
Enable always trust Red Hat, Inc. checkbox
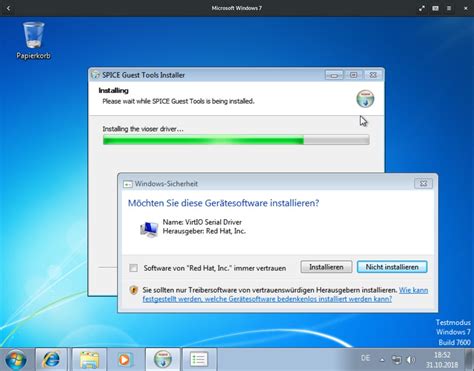click(x=133, y=268)
